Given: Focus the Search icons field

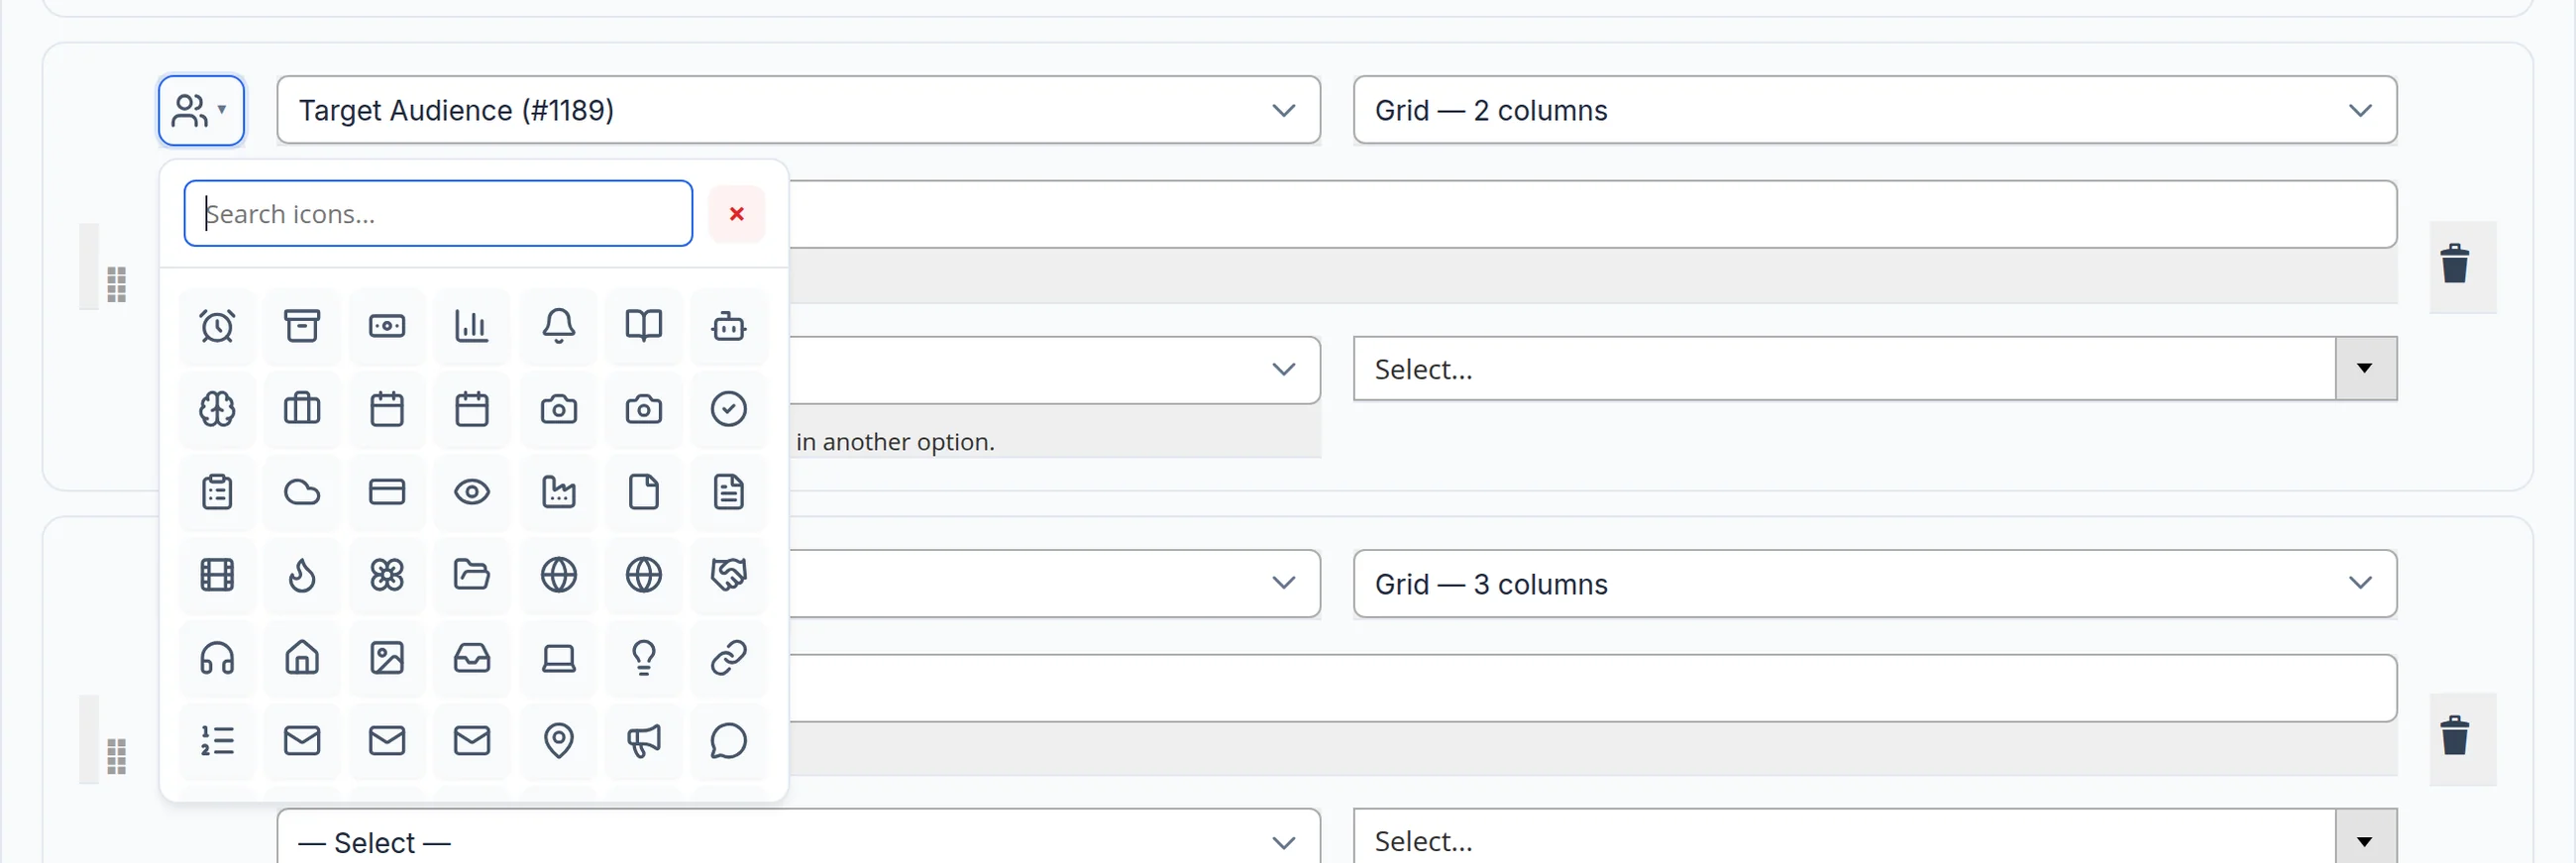Looking at the screenshot, I should click(x=438, y=214).
